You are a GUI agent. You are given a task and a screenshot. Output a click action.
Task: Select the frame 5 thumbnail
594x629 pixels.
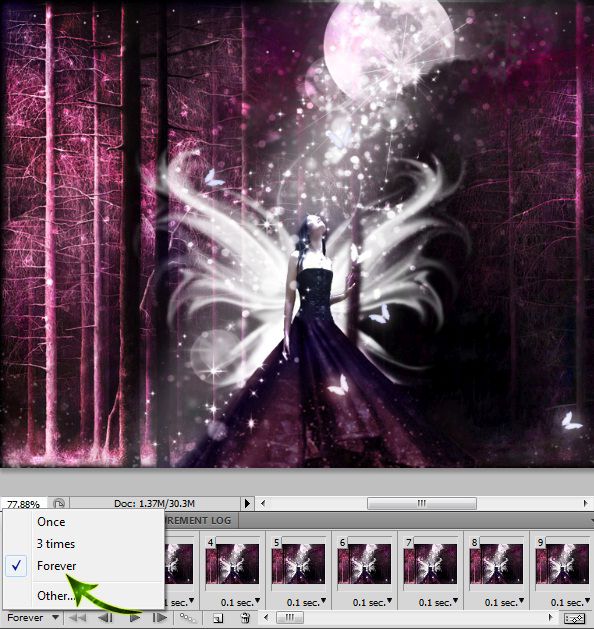pos(298,564)
